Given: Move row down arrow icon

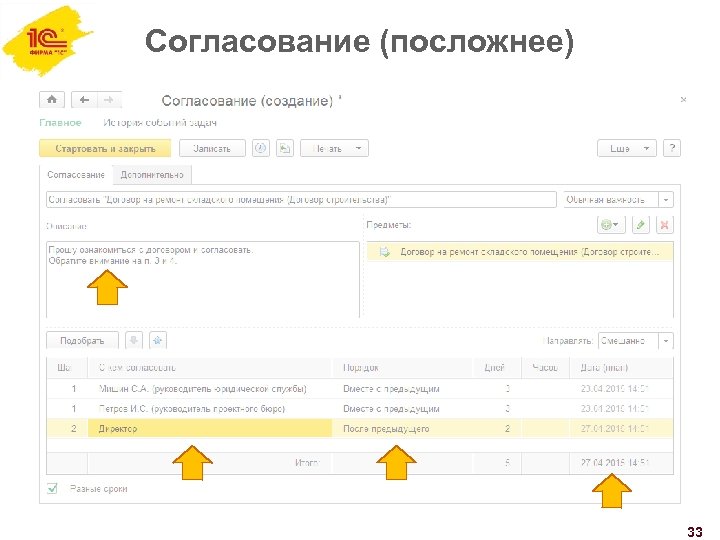Looking at the screenshot, I should click(134, 340).
